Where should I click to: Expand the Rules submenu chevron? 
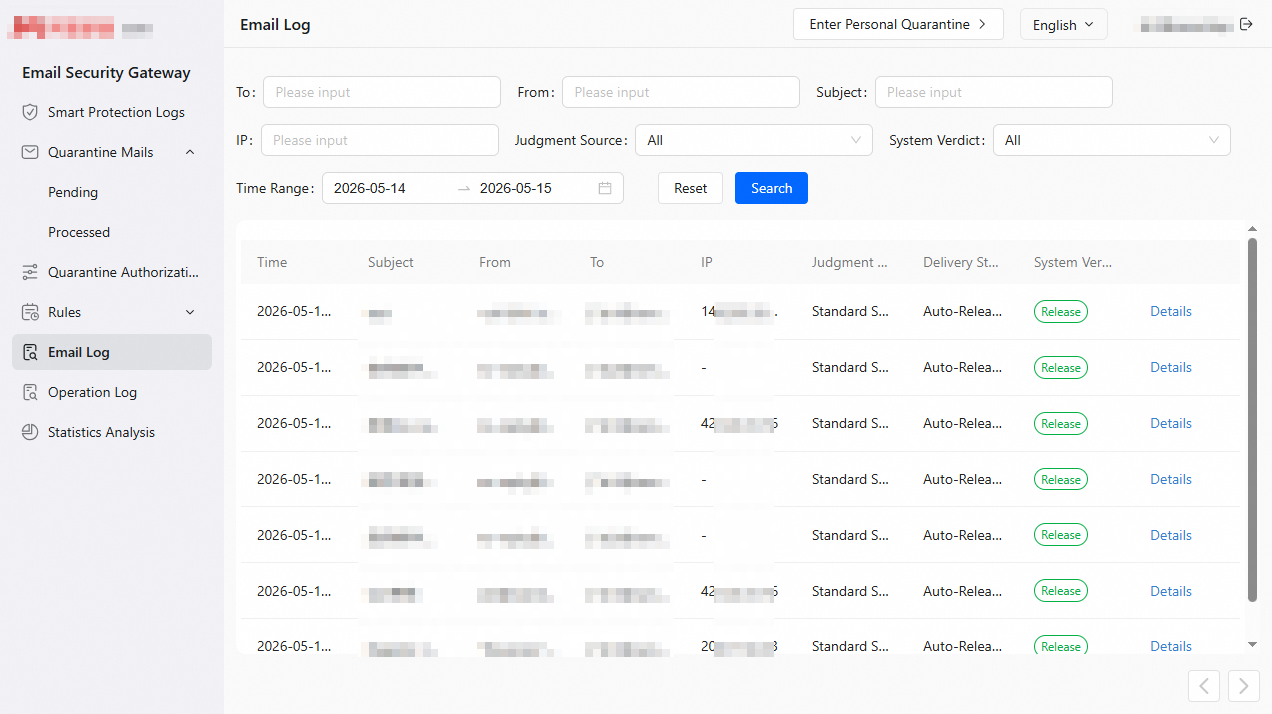coord(190,312)
